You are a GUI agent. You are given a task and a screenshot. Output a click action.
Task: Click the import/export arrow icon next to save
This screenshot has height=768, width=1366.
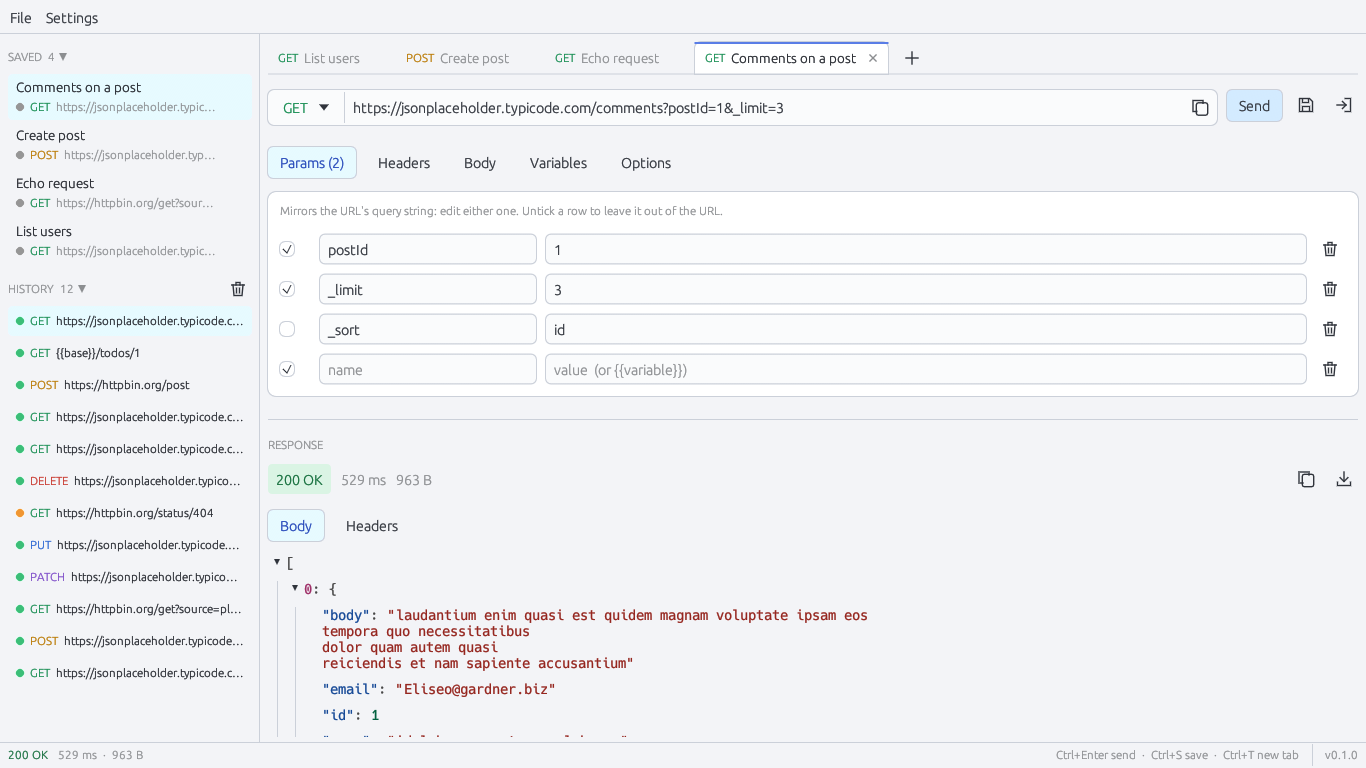pyautogui.click(x=1344, y=106)
